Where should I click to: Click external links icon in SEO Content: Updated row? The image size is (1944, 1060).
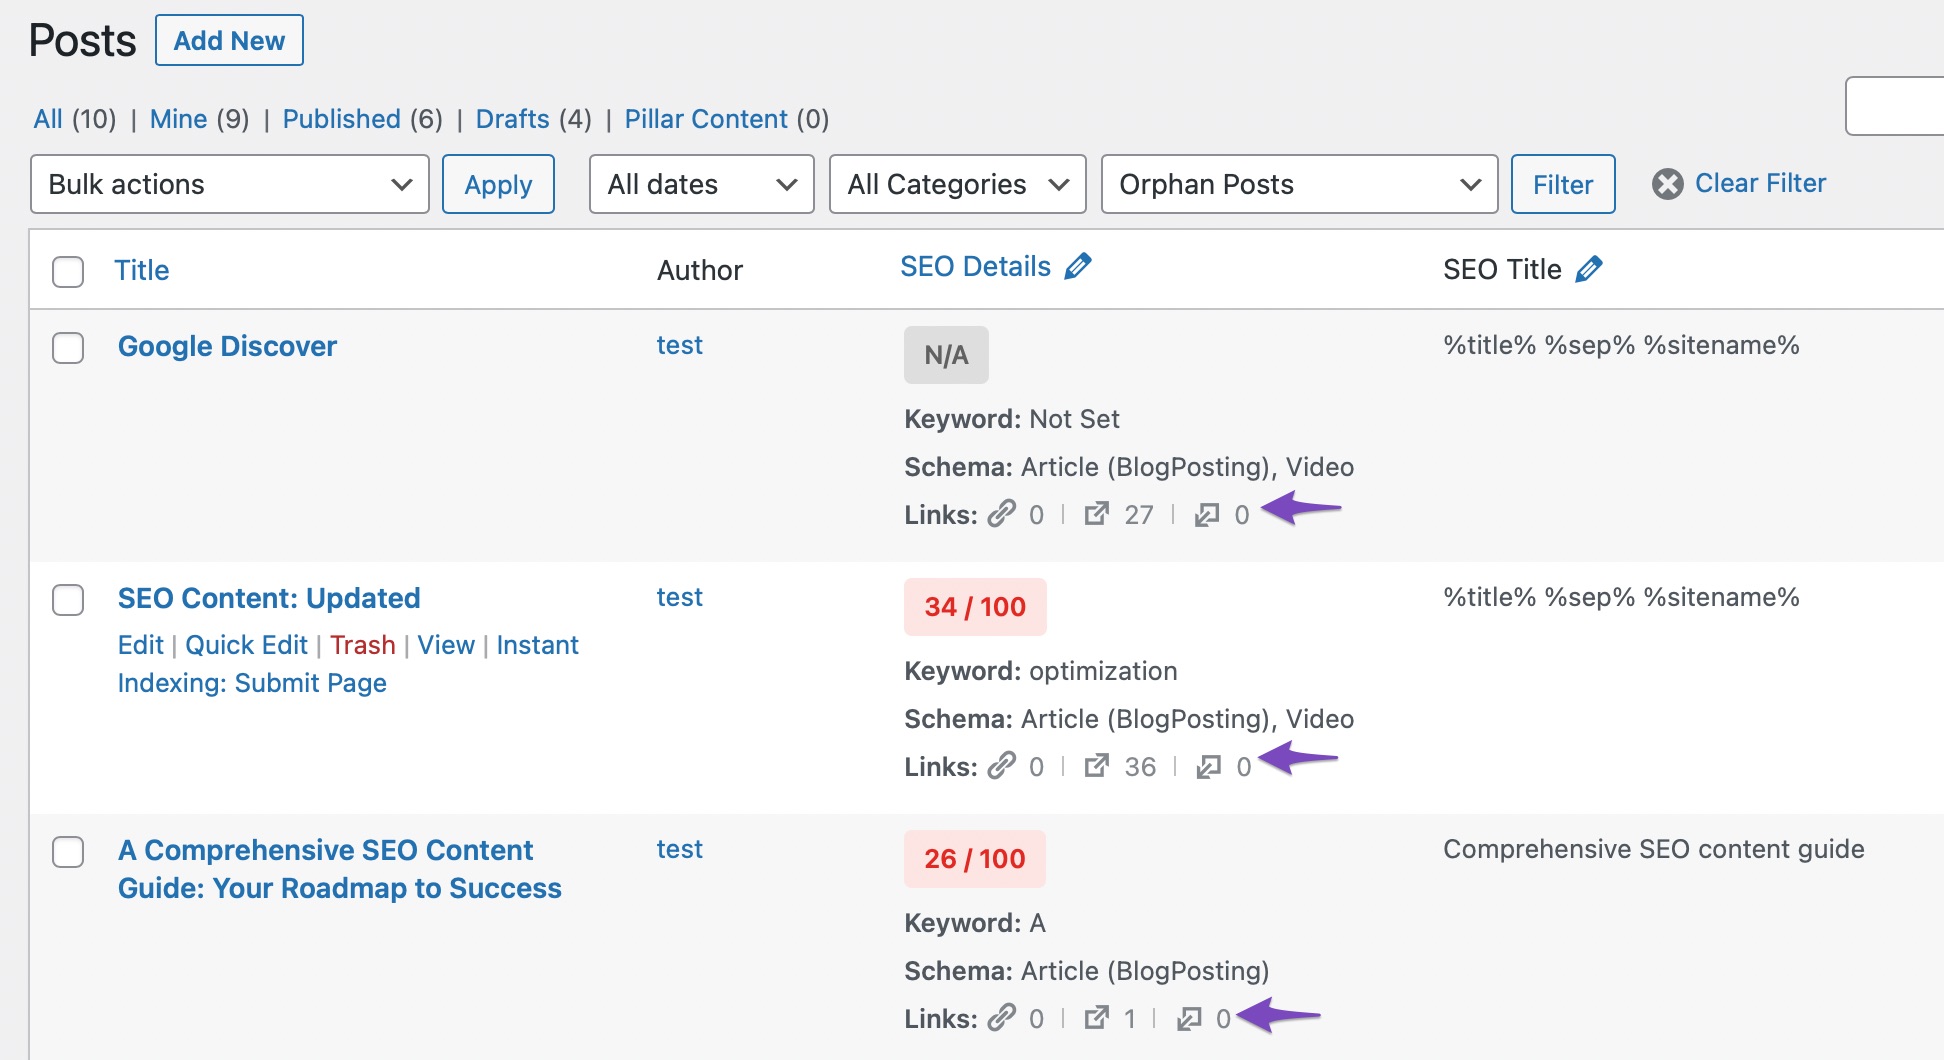coord(1096,766)
